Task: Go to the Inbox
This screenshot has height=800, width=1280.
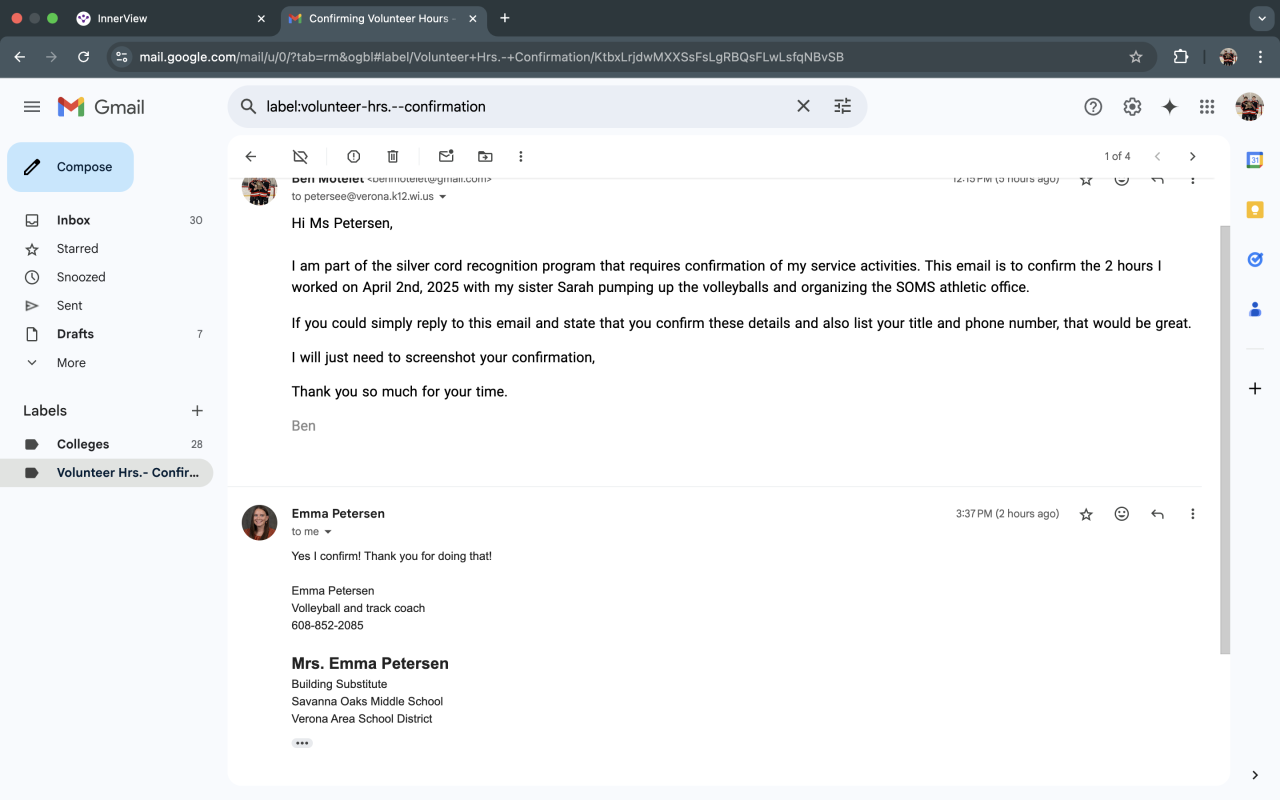Action: pyautogui.click(x=73, y=220)
